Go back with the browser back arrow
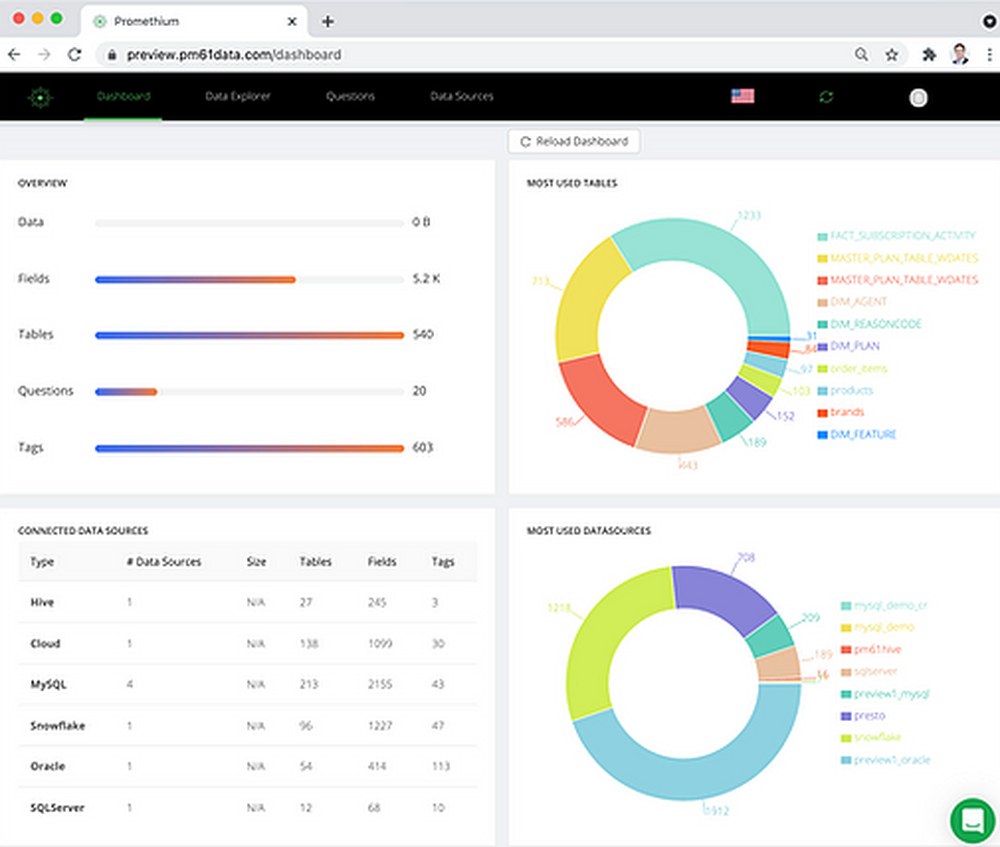The height and width of the screenshot is (847, 1000). 14,55
